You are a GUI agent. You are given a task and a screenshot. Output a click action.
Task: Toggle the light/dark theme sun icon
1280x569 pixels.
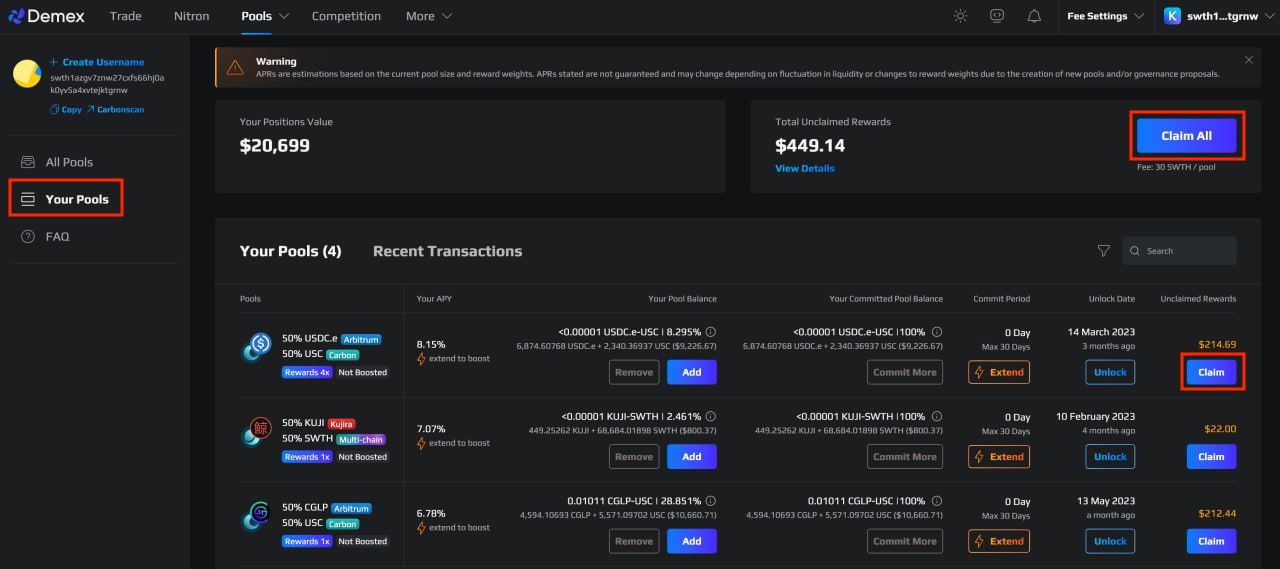pos(960,16)
